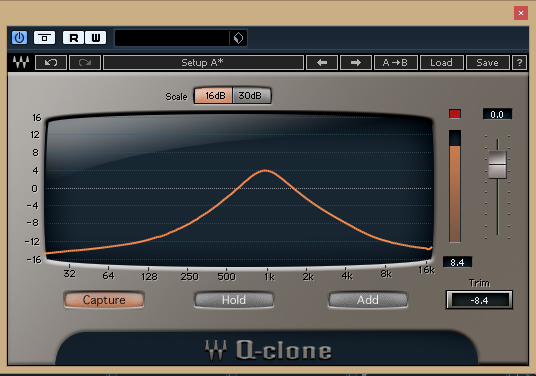The width and height of the screenshot is (536, 376).
Task: Click the output trim fader handle
Action: click(497, 165)
